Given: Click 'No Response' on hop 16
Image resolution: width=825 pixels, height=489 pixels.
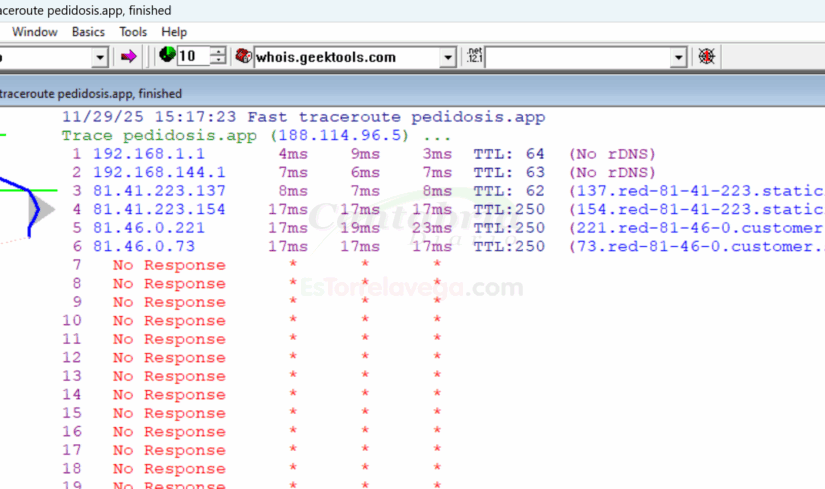Looking at the screenshot, I should (169, 431).
